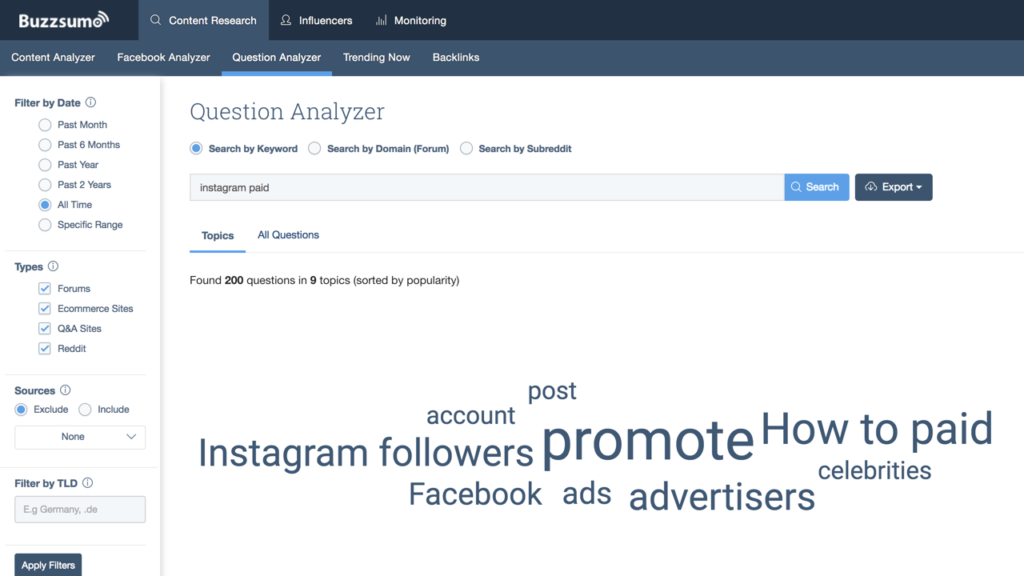Click the Sources info icon
This screenshot has width=1024, height=576.
click(65, 390)
